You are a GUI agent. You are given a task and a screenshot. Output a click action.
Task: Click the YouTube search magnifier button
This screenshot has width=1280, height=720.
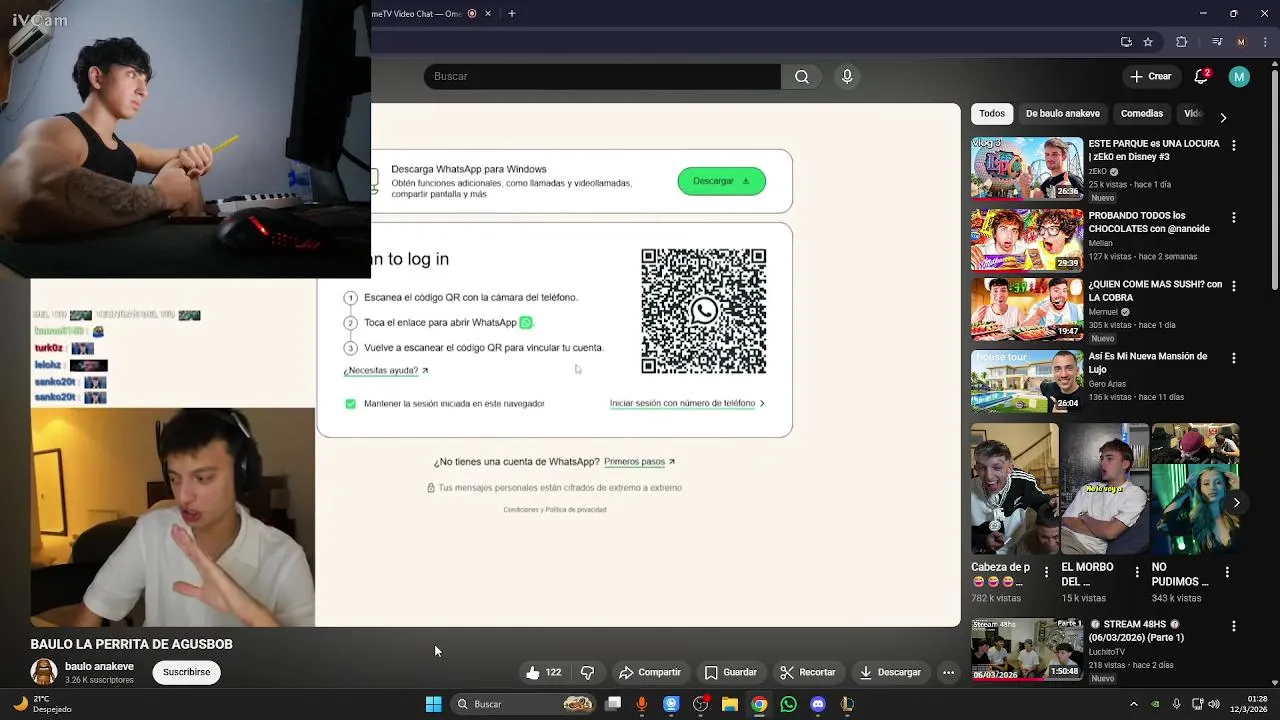[x=802, y=77]
